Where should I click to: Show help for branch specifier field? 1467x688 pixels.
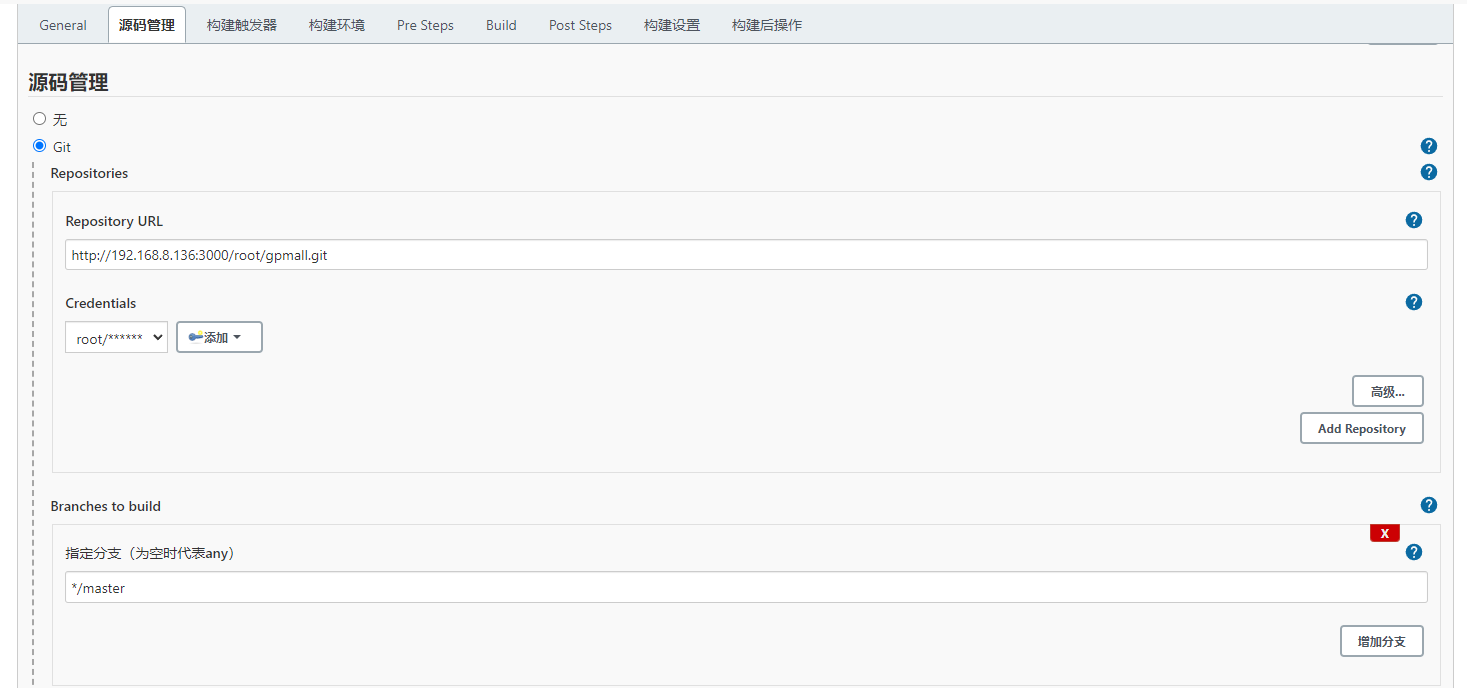pos(1413,552)
